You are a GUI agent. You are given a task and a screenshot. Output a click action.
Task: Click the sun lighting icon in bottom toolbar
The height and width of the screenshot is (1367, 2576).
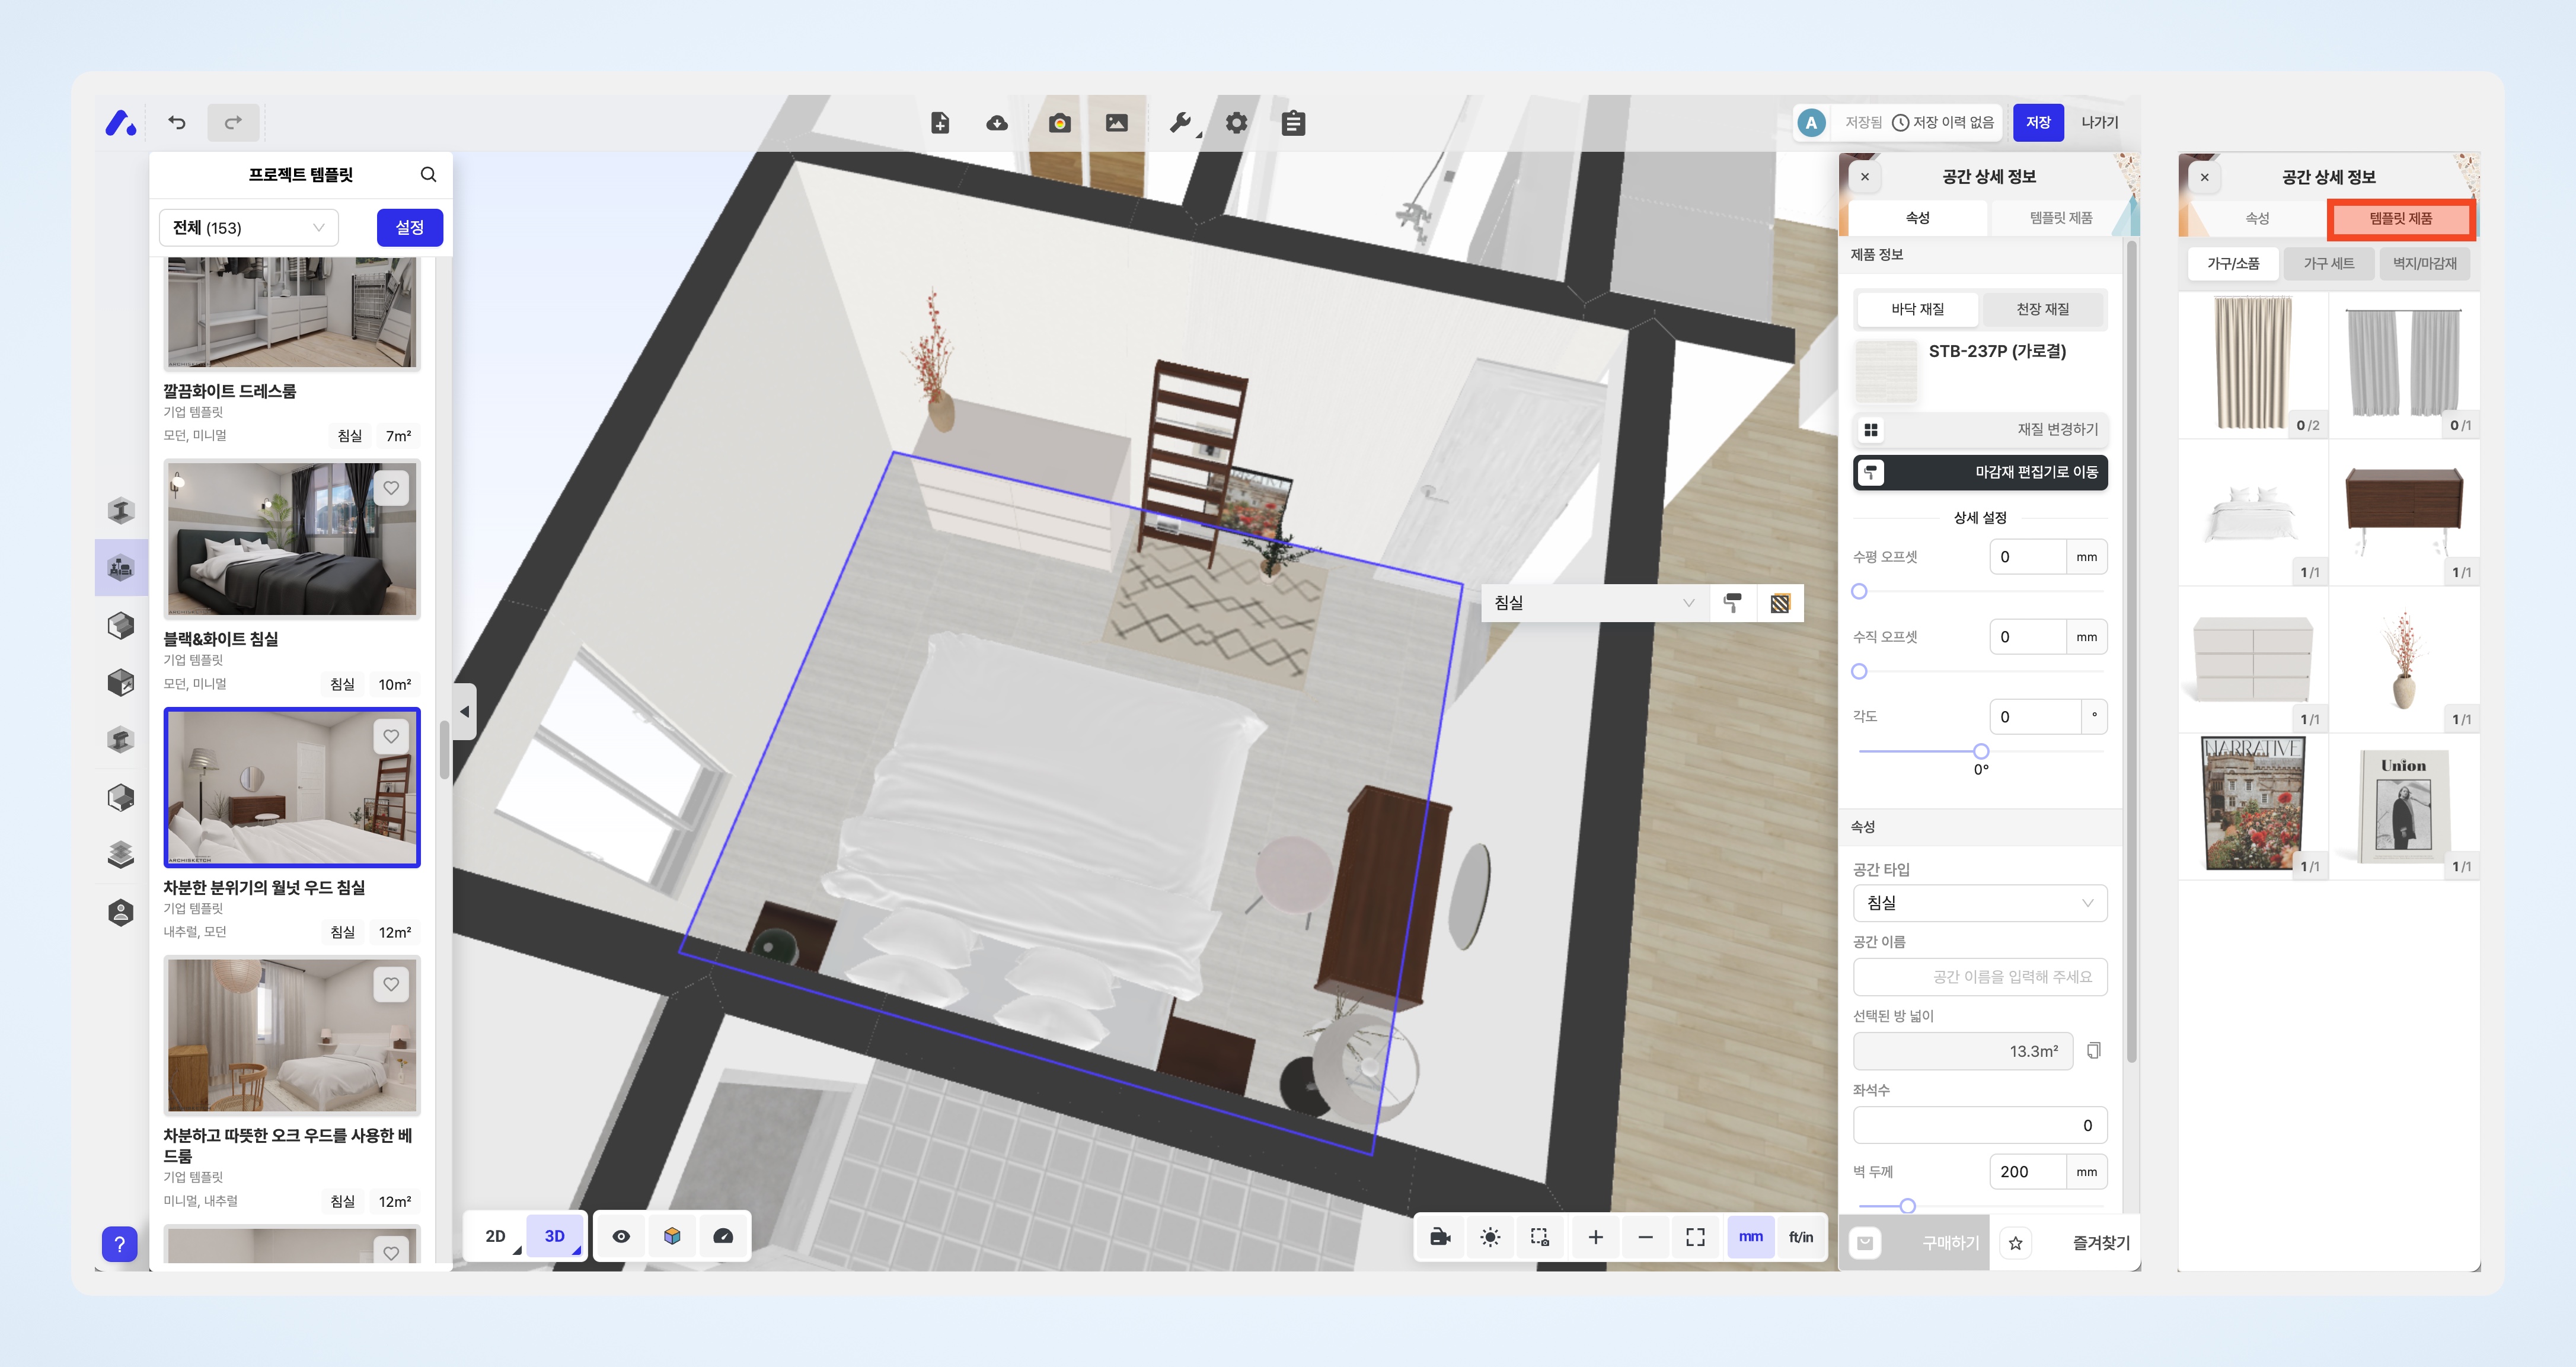tap(1490, 1237)
